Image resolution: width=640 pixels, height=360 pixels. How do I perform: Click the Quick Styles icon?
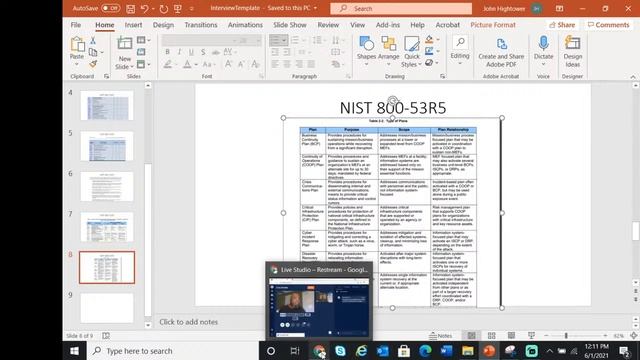411,44
